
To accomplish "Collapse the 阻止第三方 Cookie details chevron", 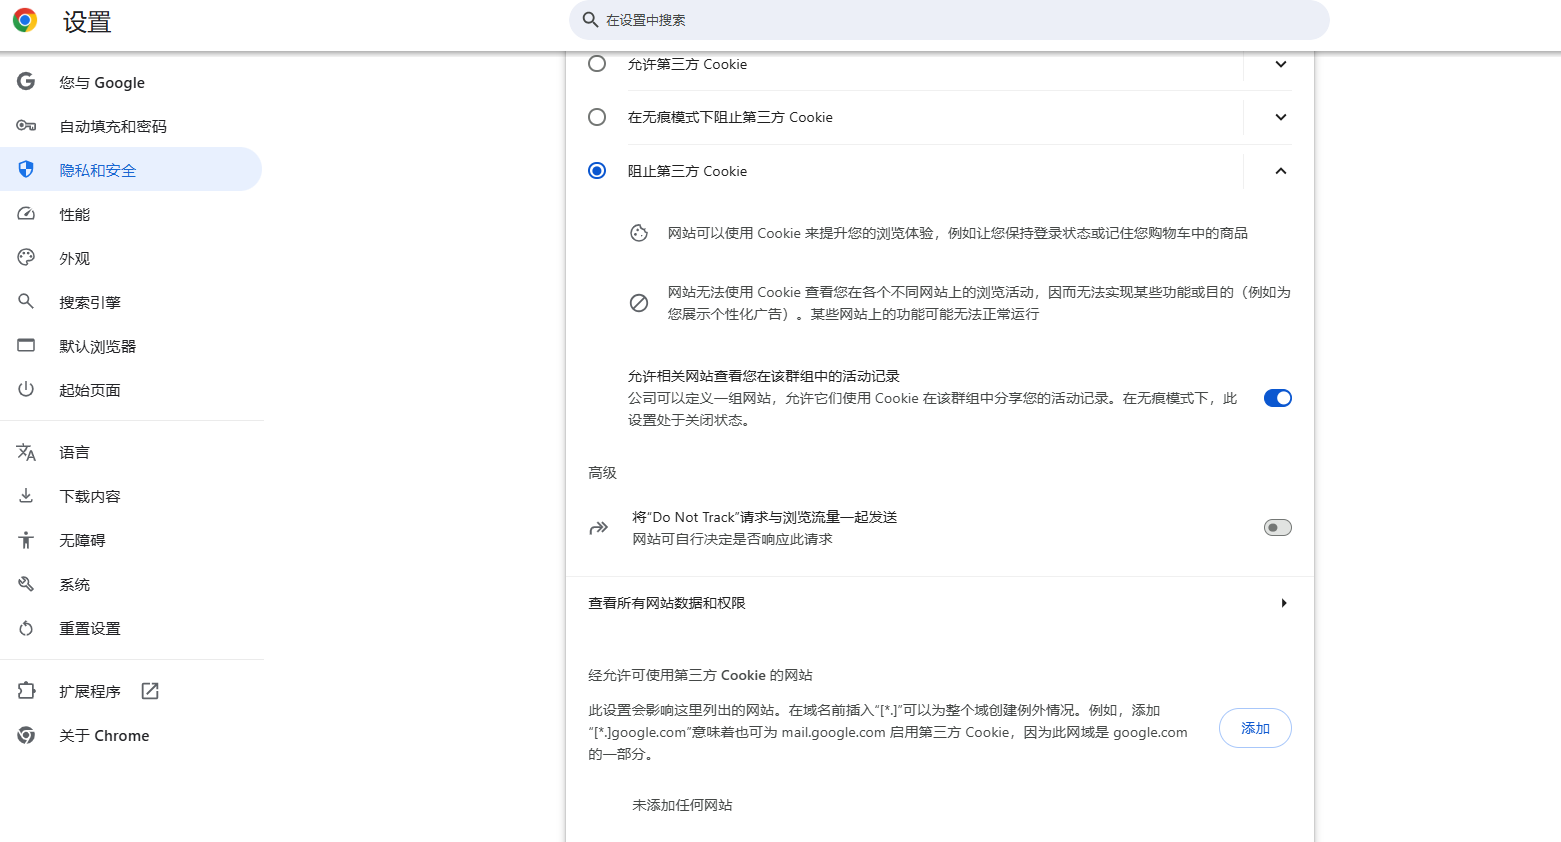I will pos(1281,171).
